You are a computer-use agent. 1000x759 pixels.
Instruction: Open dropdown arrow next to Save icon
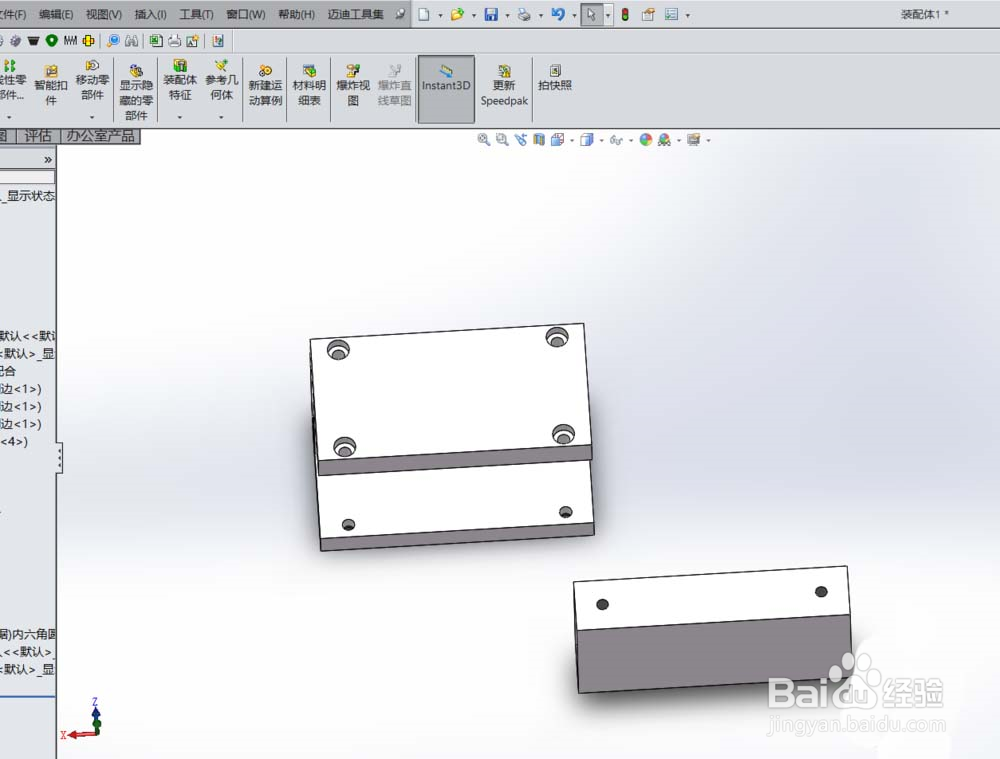coord(507,15)
